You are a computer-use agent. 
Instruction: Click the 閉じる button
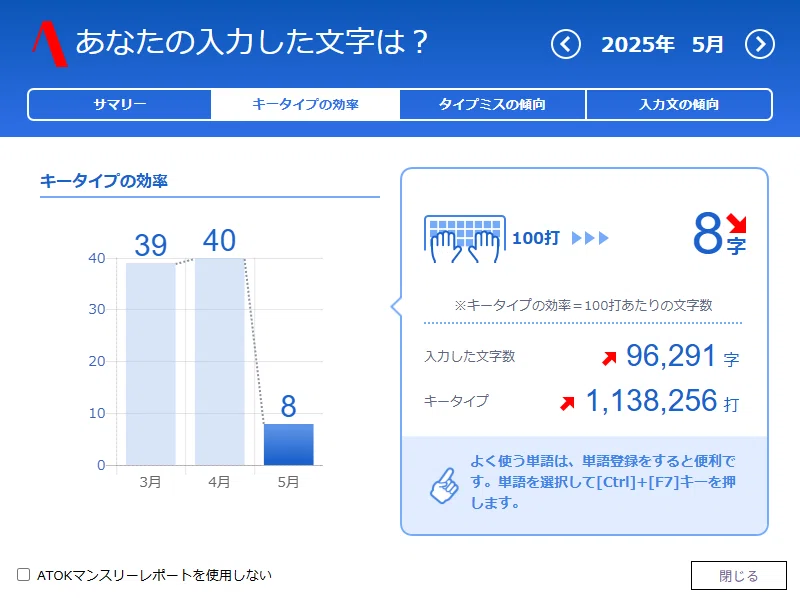click(739, 576)
